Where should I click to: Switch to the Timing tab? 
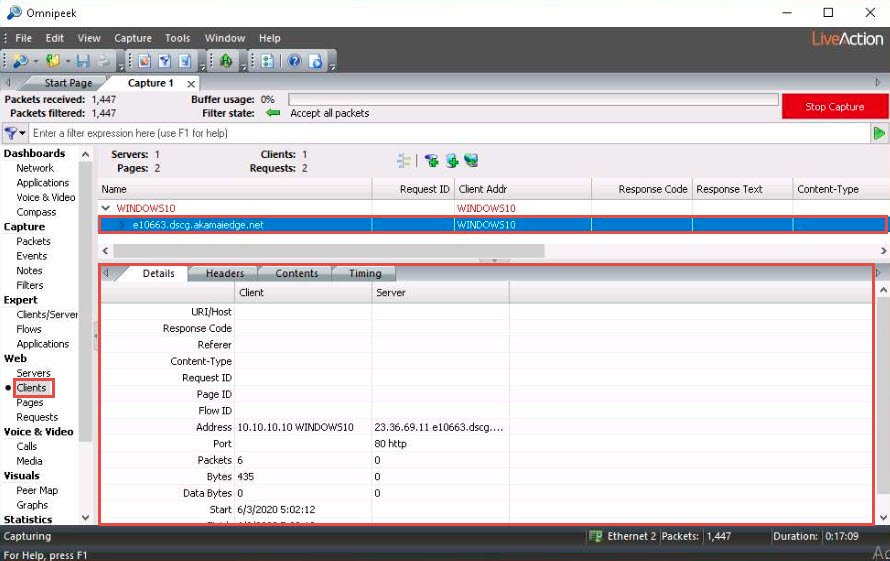pyautogui.click(x=365, y=274)
